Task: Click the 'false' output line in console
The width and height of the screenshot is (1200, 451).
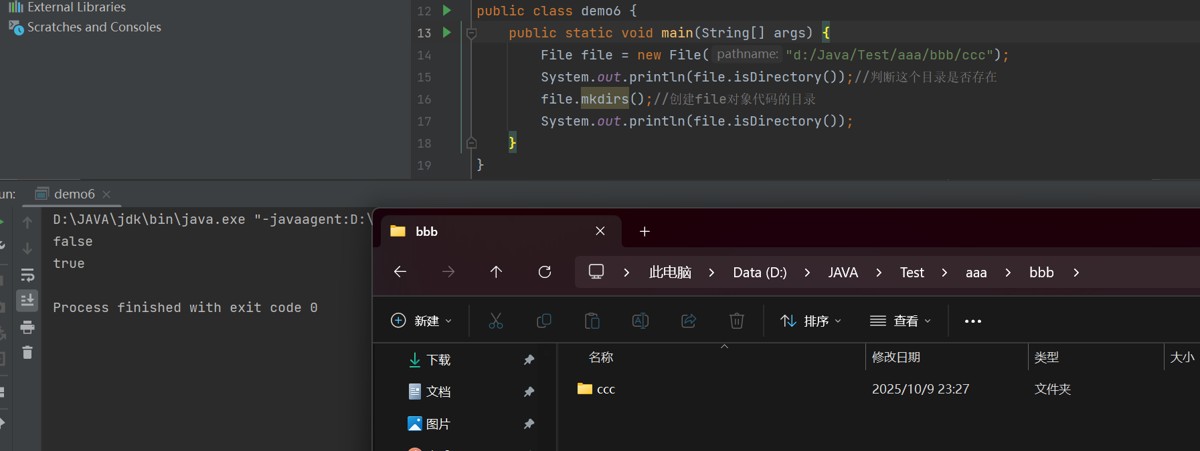Action: coord(73,241)
